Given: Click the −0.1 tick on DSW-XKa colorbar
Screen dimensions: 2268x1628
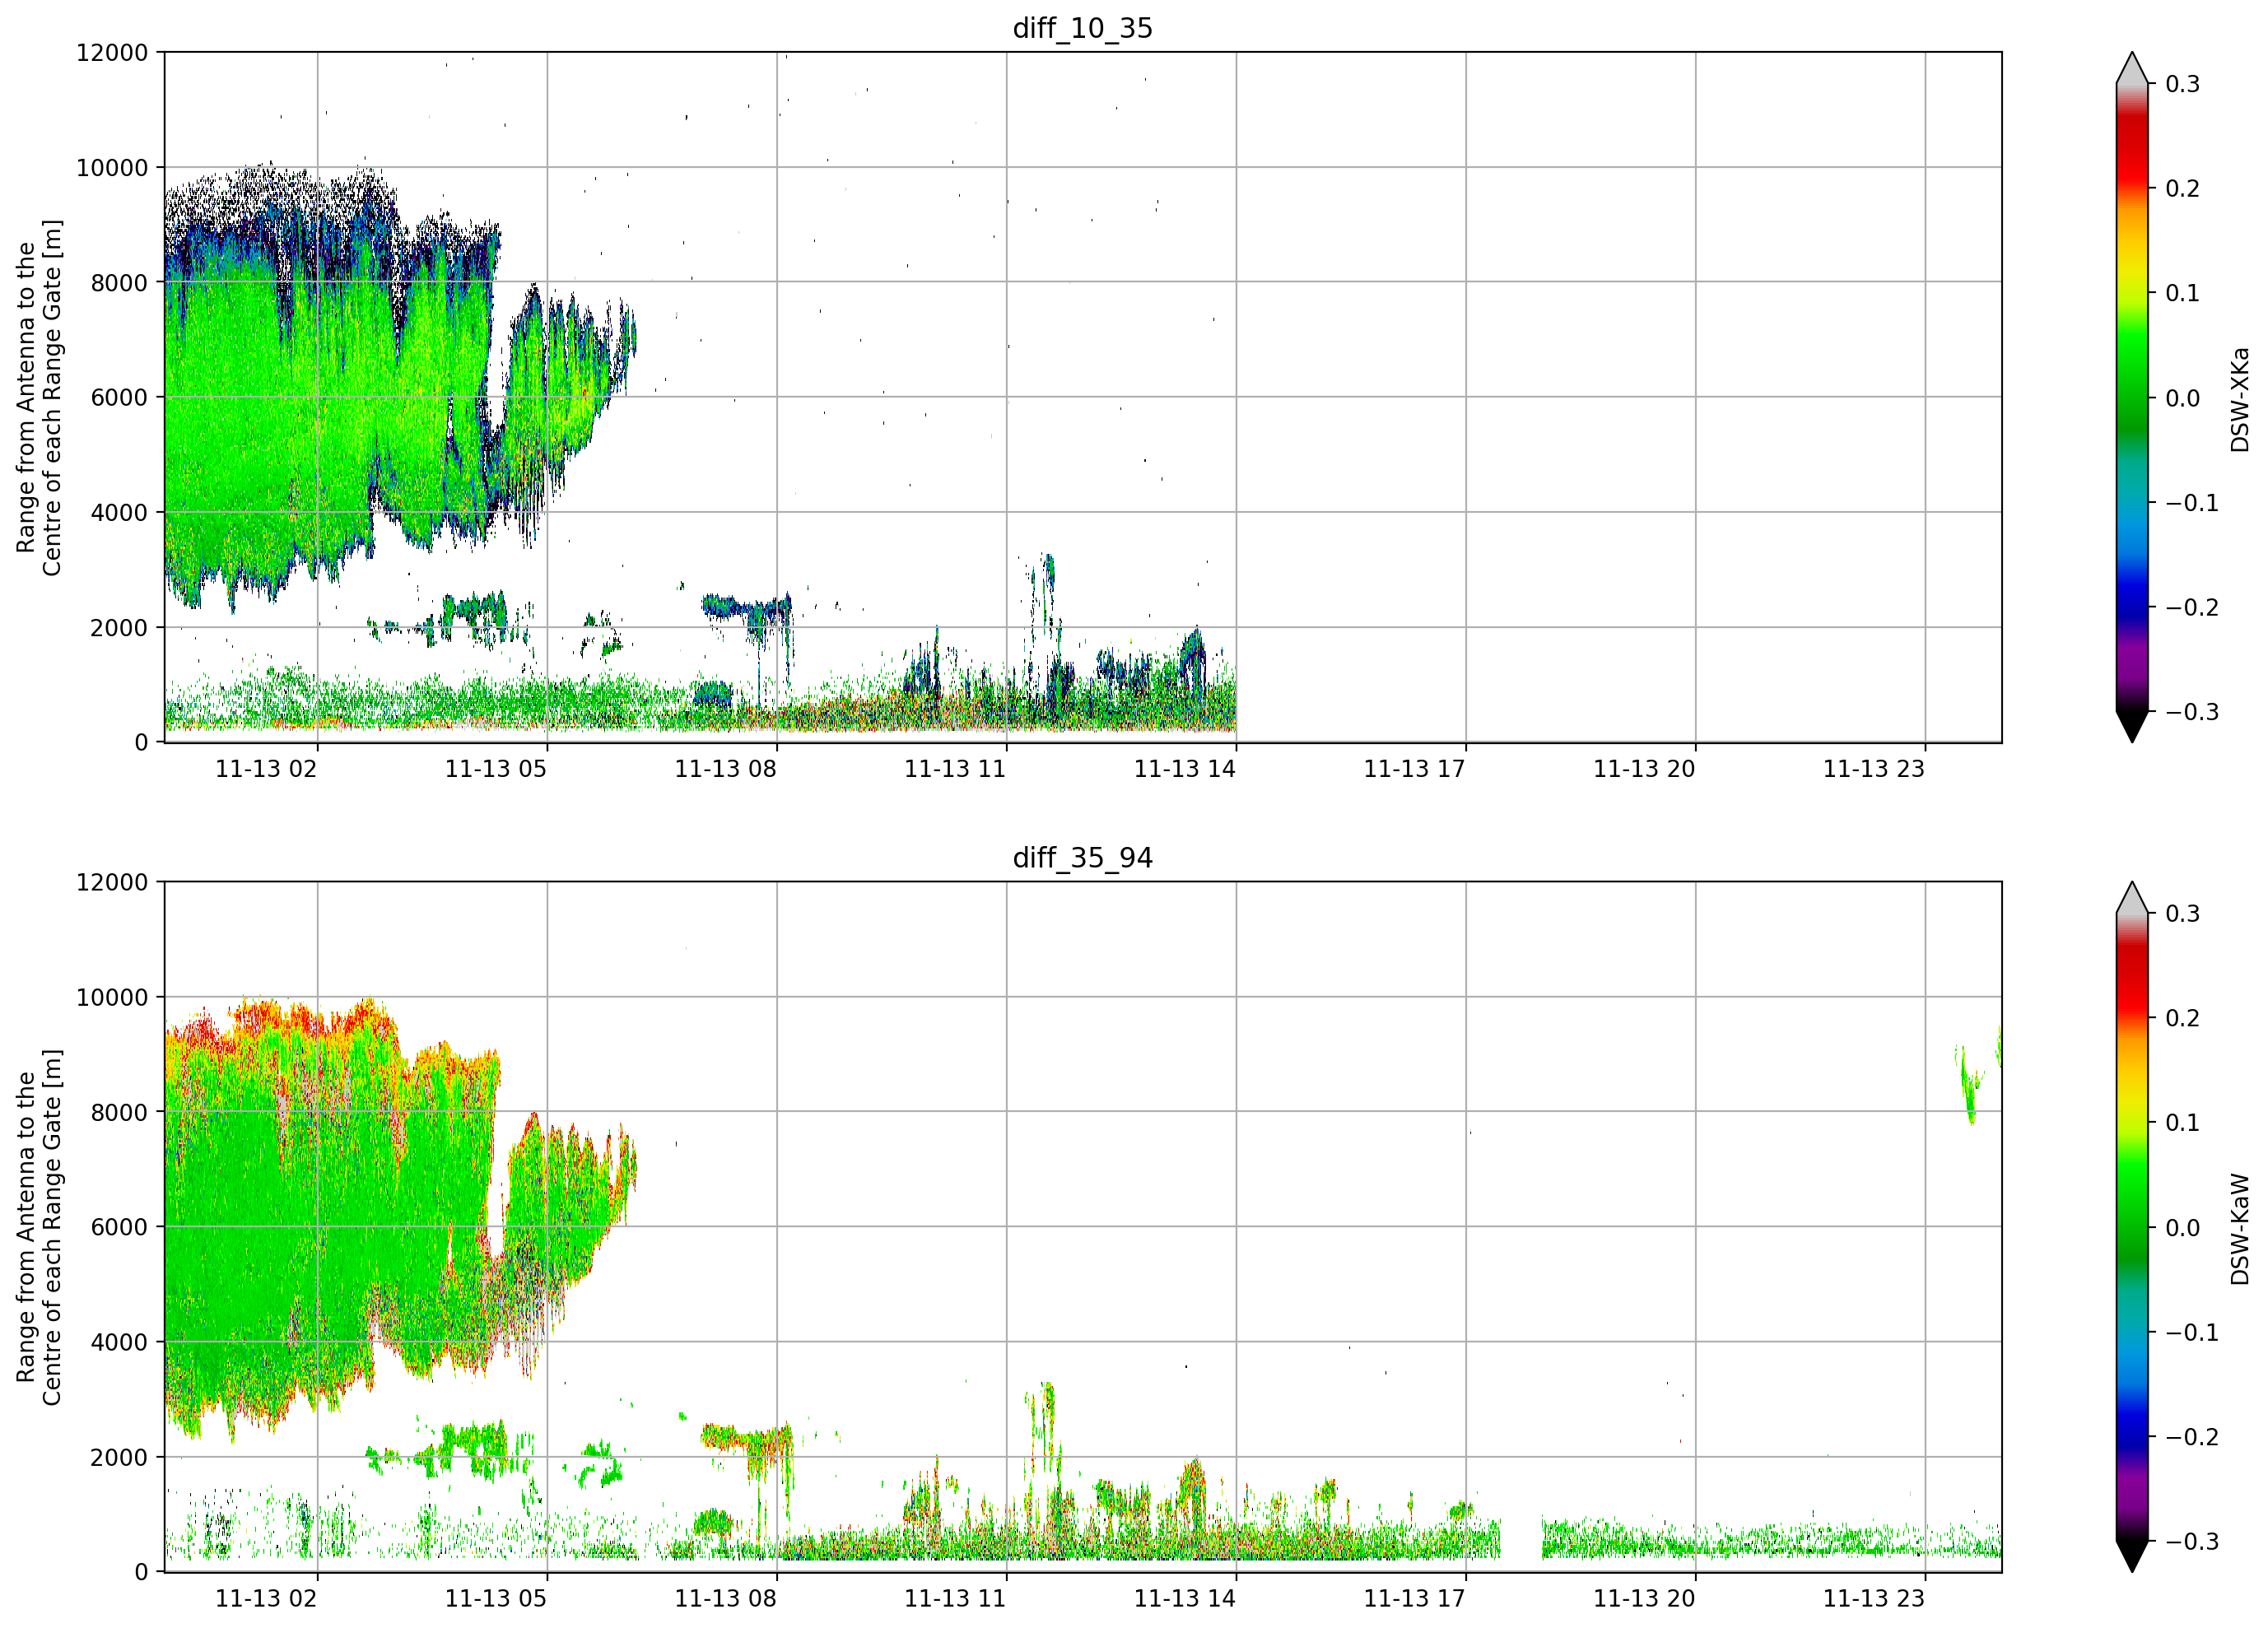Looking at the screenshot, I should [x=2192, y=503].
